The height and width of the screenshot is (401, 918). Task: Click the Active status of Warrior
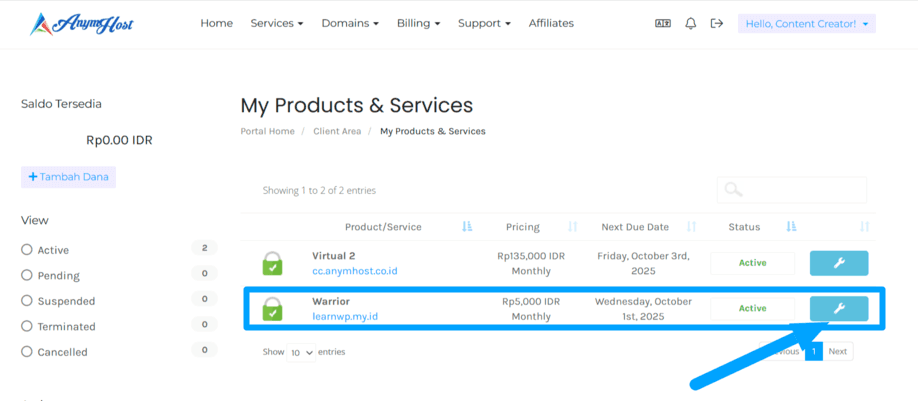pos(752,309)
